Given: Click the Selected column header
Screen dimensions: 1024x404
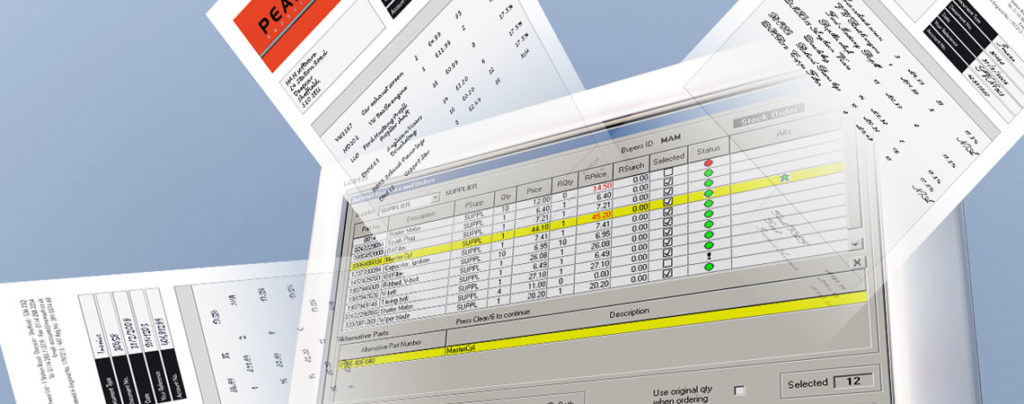Looking at the screenshot, I should click(669, 159).
